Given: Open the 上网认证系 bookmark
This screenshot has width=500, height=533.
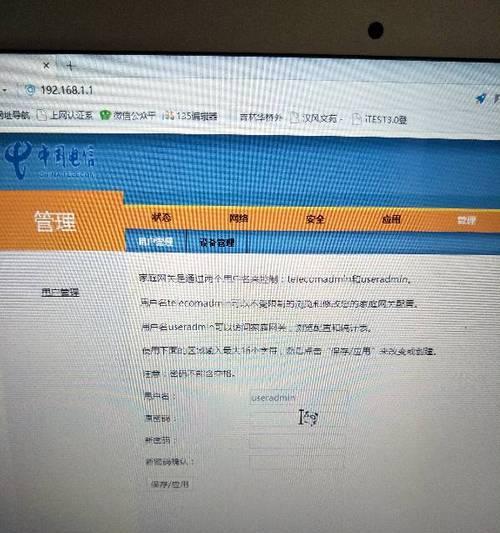Looking at the screenshot, I should tap(65, 115).
